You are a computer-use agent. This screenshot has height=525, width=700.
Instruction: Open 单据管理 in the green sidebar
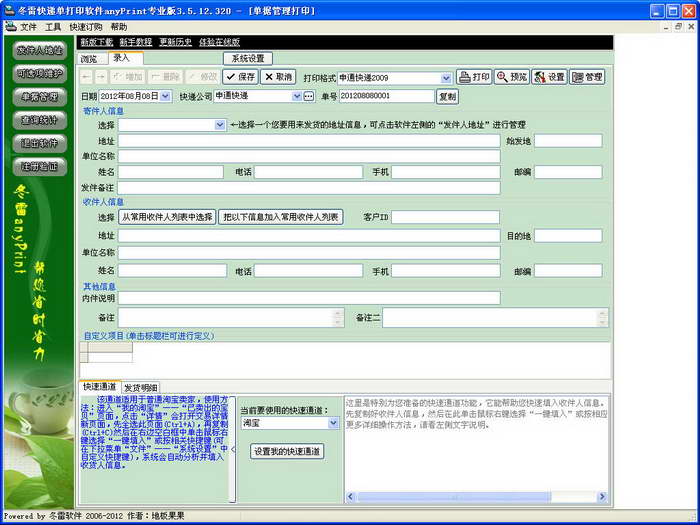tap(40, 96)
